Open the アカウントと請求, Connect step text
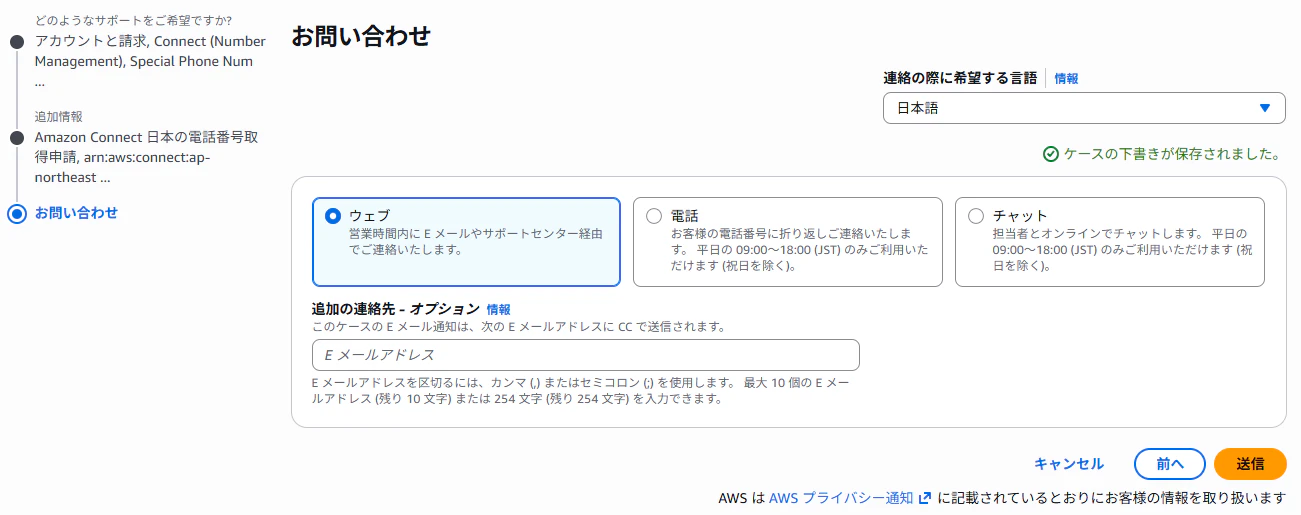 click(150, 61)
